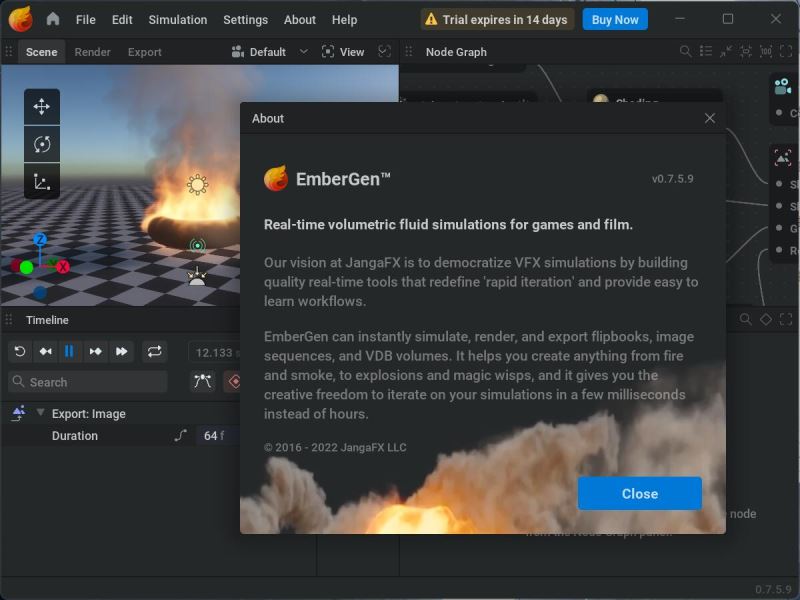Image resolution: width=800 pixels, height=600 pixels.
Task: Select the Rotate gizmo tool
Action: click(42, 144)
